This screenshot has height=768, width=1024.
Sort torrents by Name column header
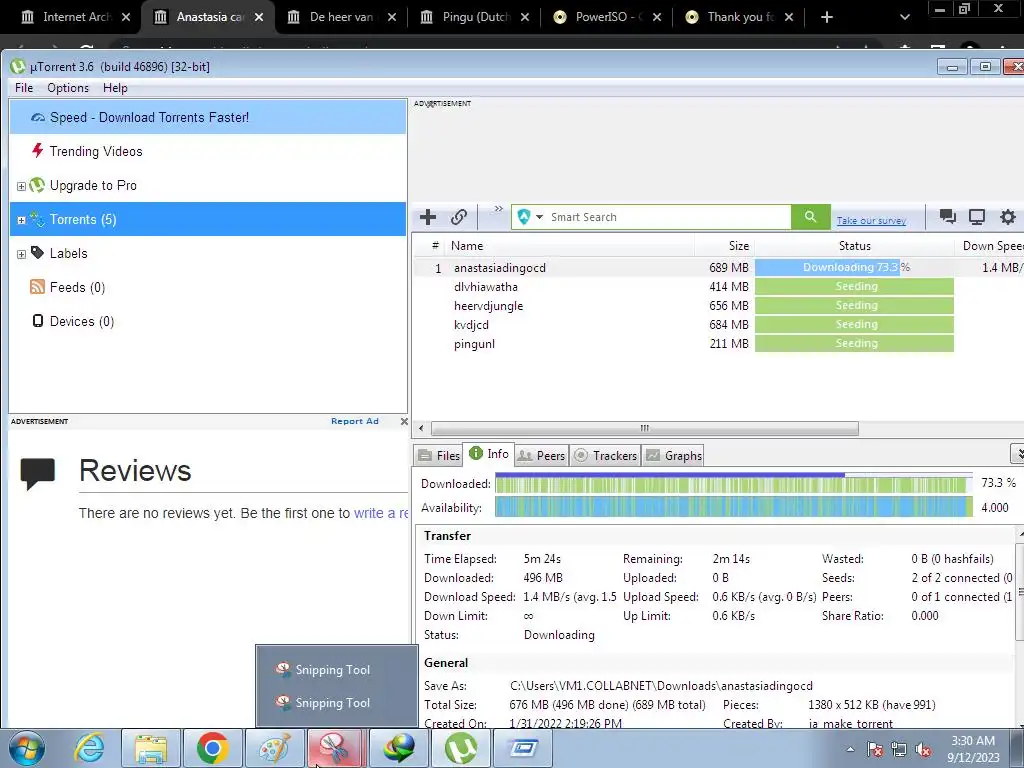point(569,246)
